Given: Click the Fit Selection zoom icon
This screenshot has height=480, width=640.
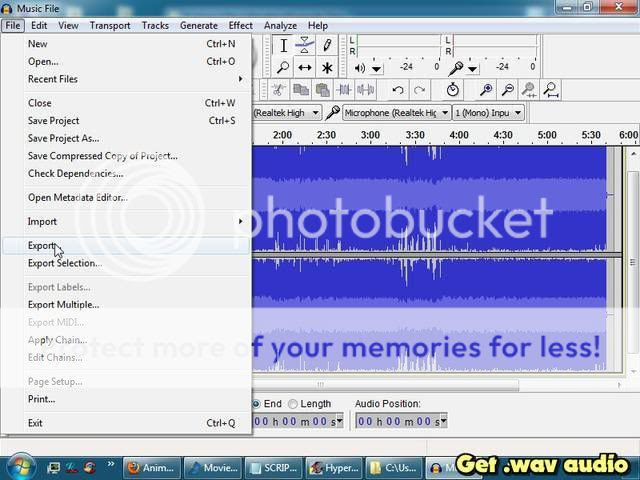Looking at the screenshot, I should [529, 90].
